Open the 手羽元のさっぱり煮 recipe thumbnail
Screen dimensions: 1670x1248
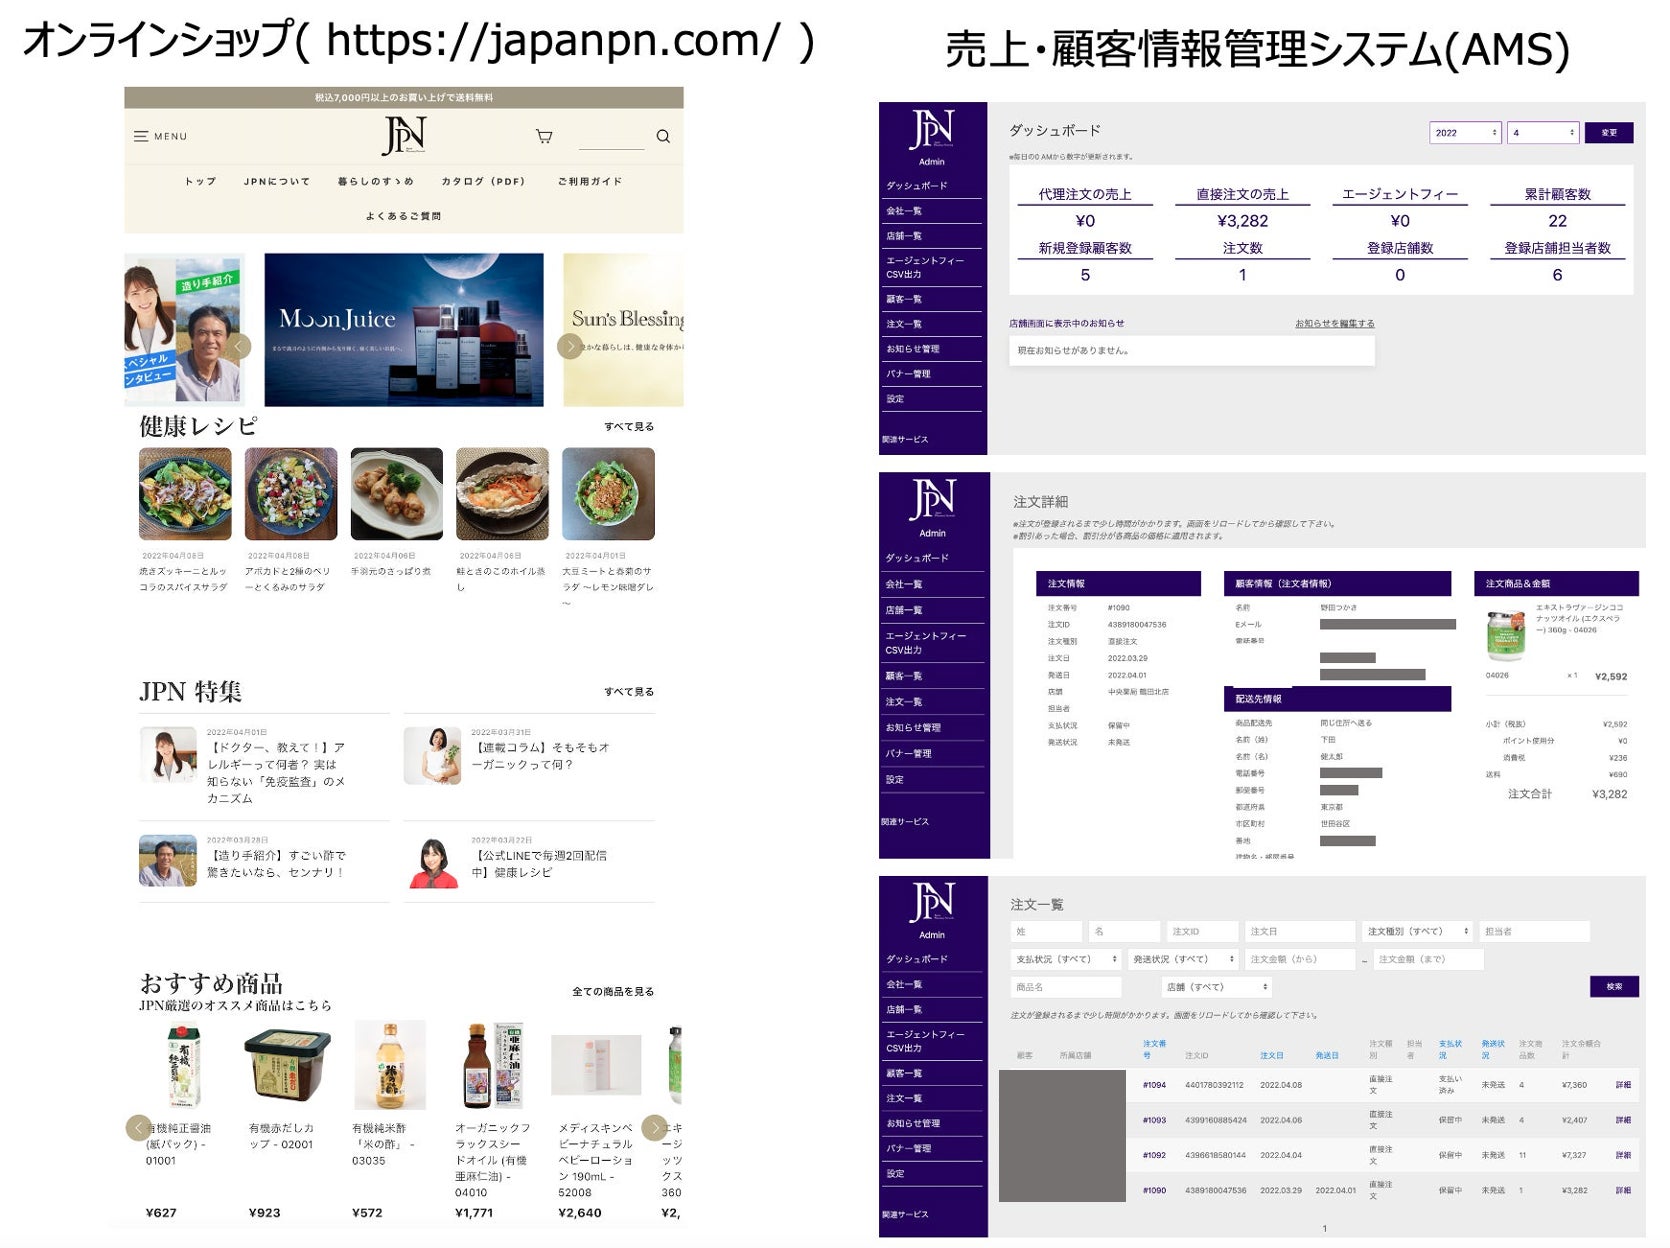click(x=397, y=494)
